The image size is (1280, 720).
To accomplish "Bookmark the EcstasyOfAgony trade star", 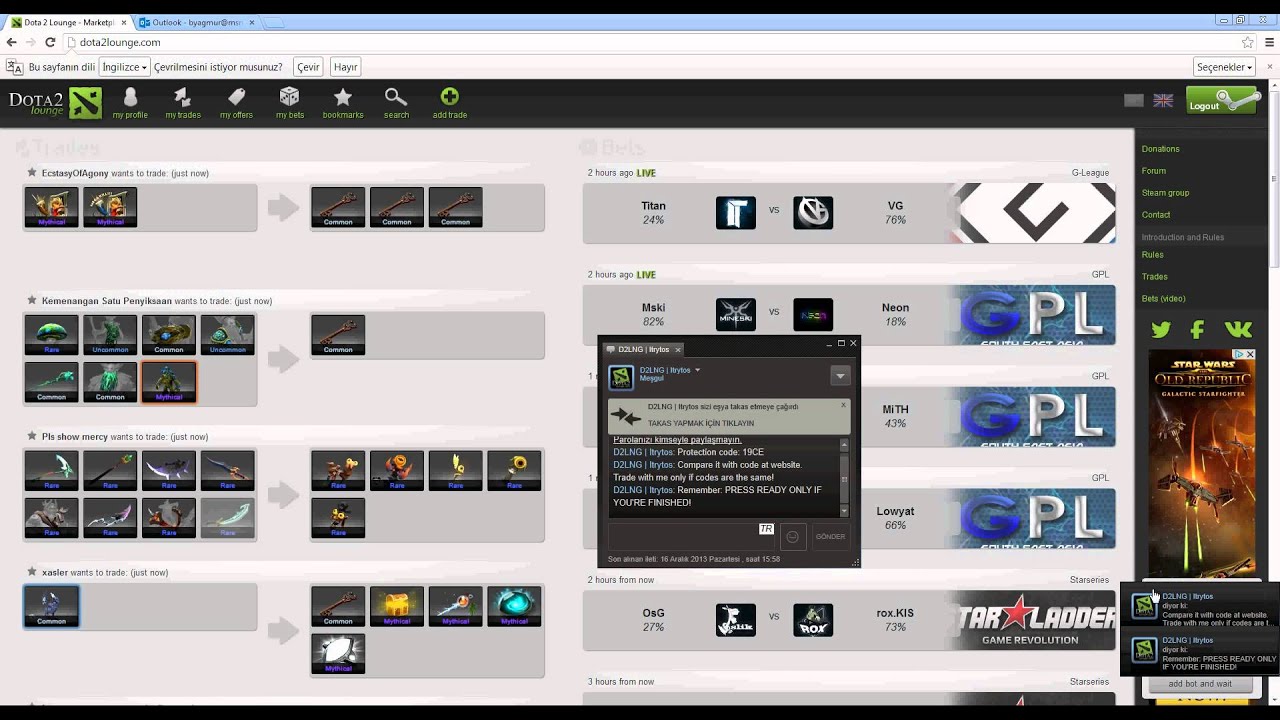I will pyautogui.click(x=32, y=173).
